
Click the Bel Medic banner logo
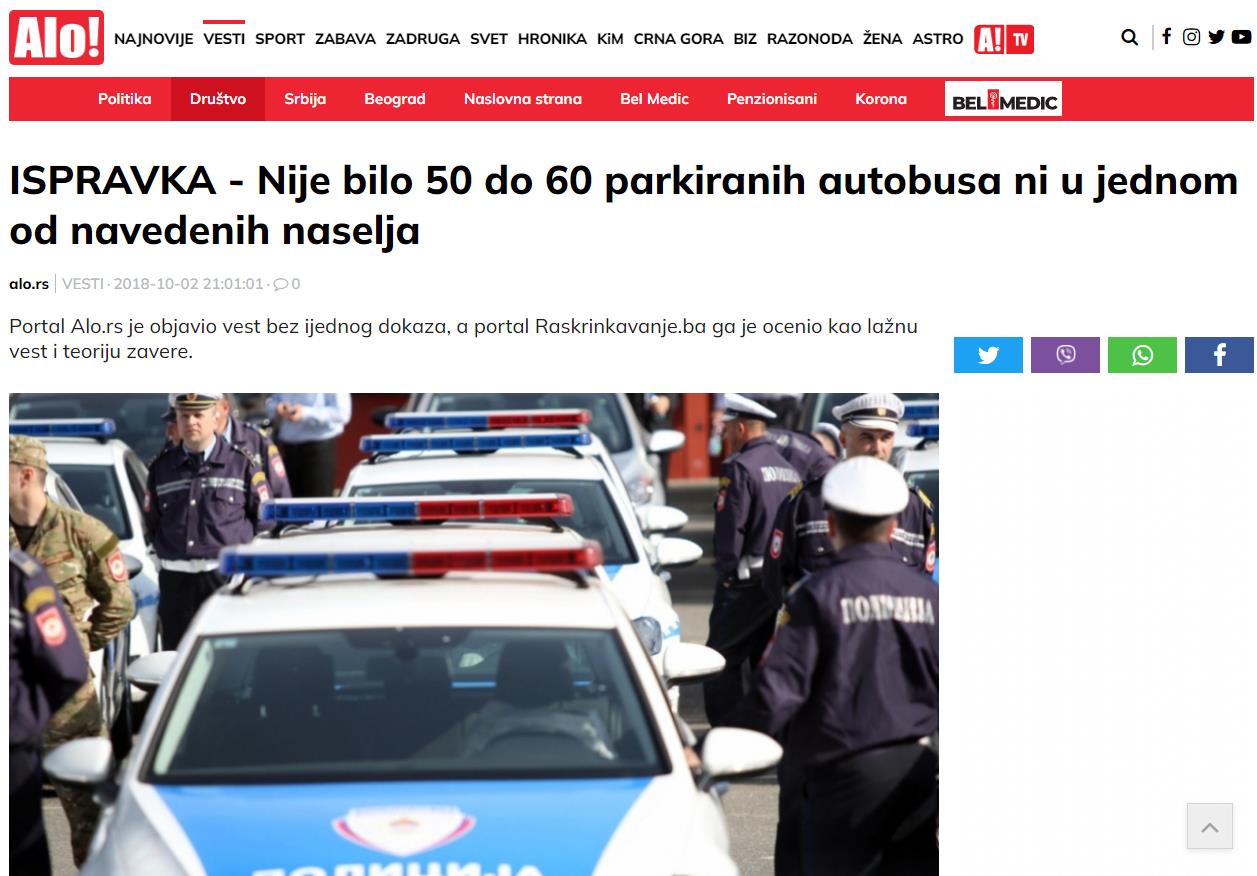point(1003,99)
